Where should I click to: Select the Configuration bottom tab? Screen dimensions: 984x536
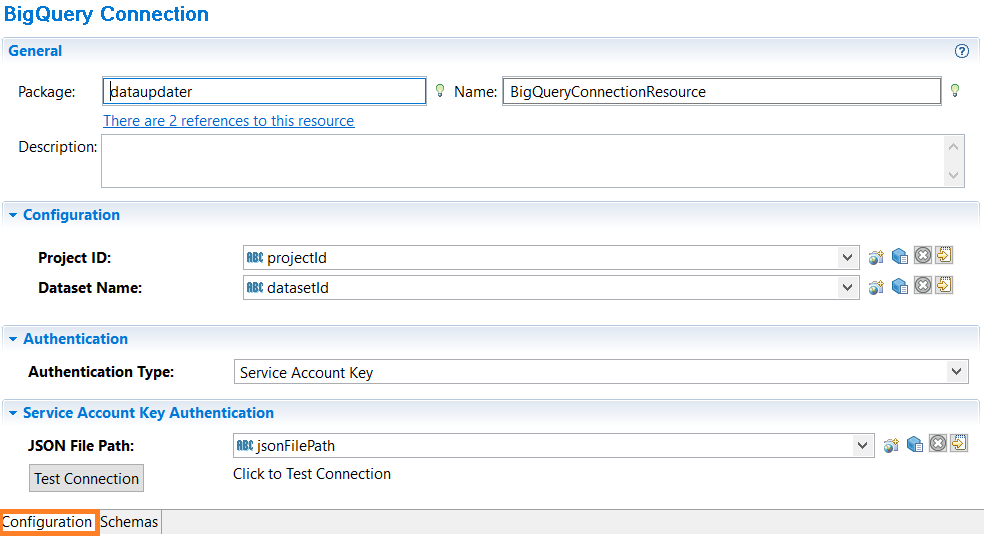click(x=47, y=522)
